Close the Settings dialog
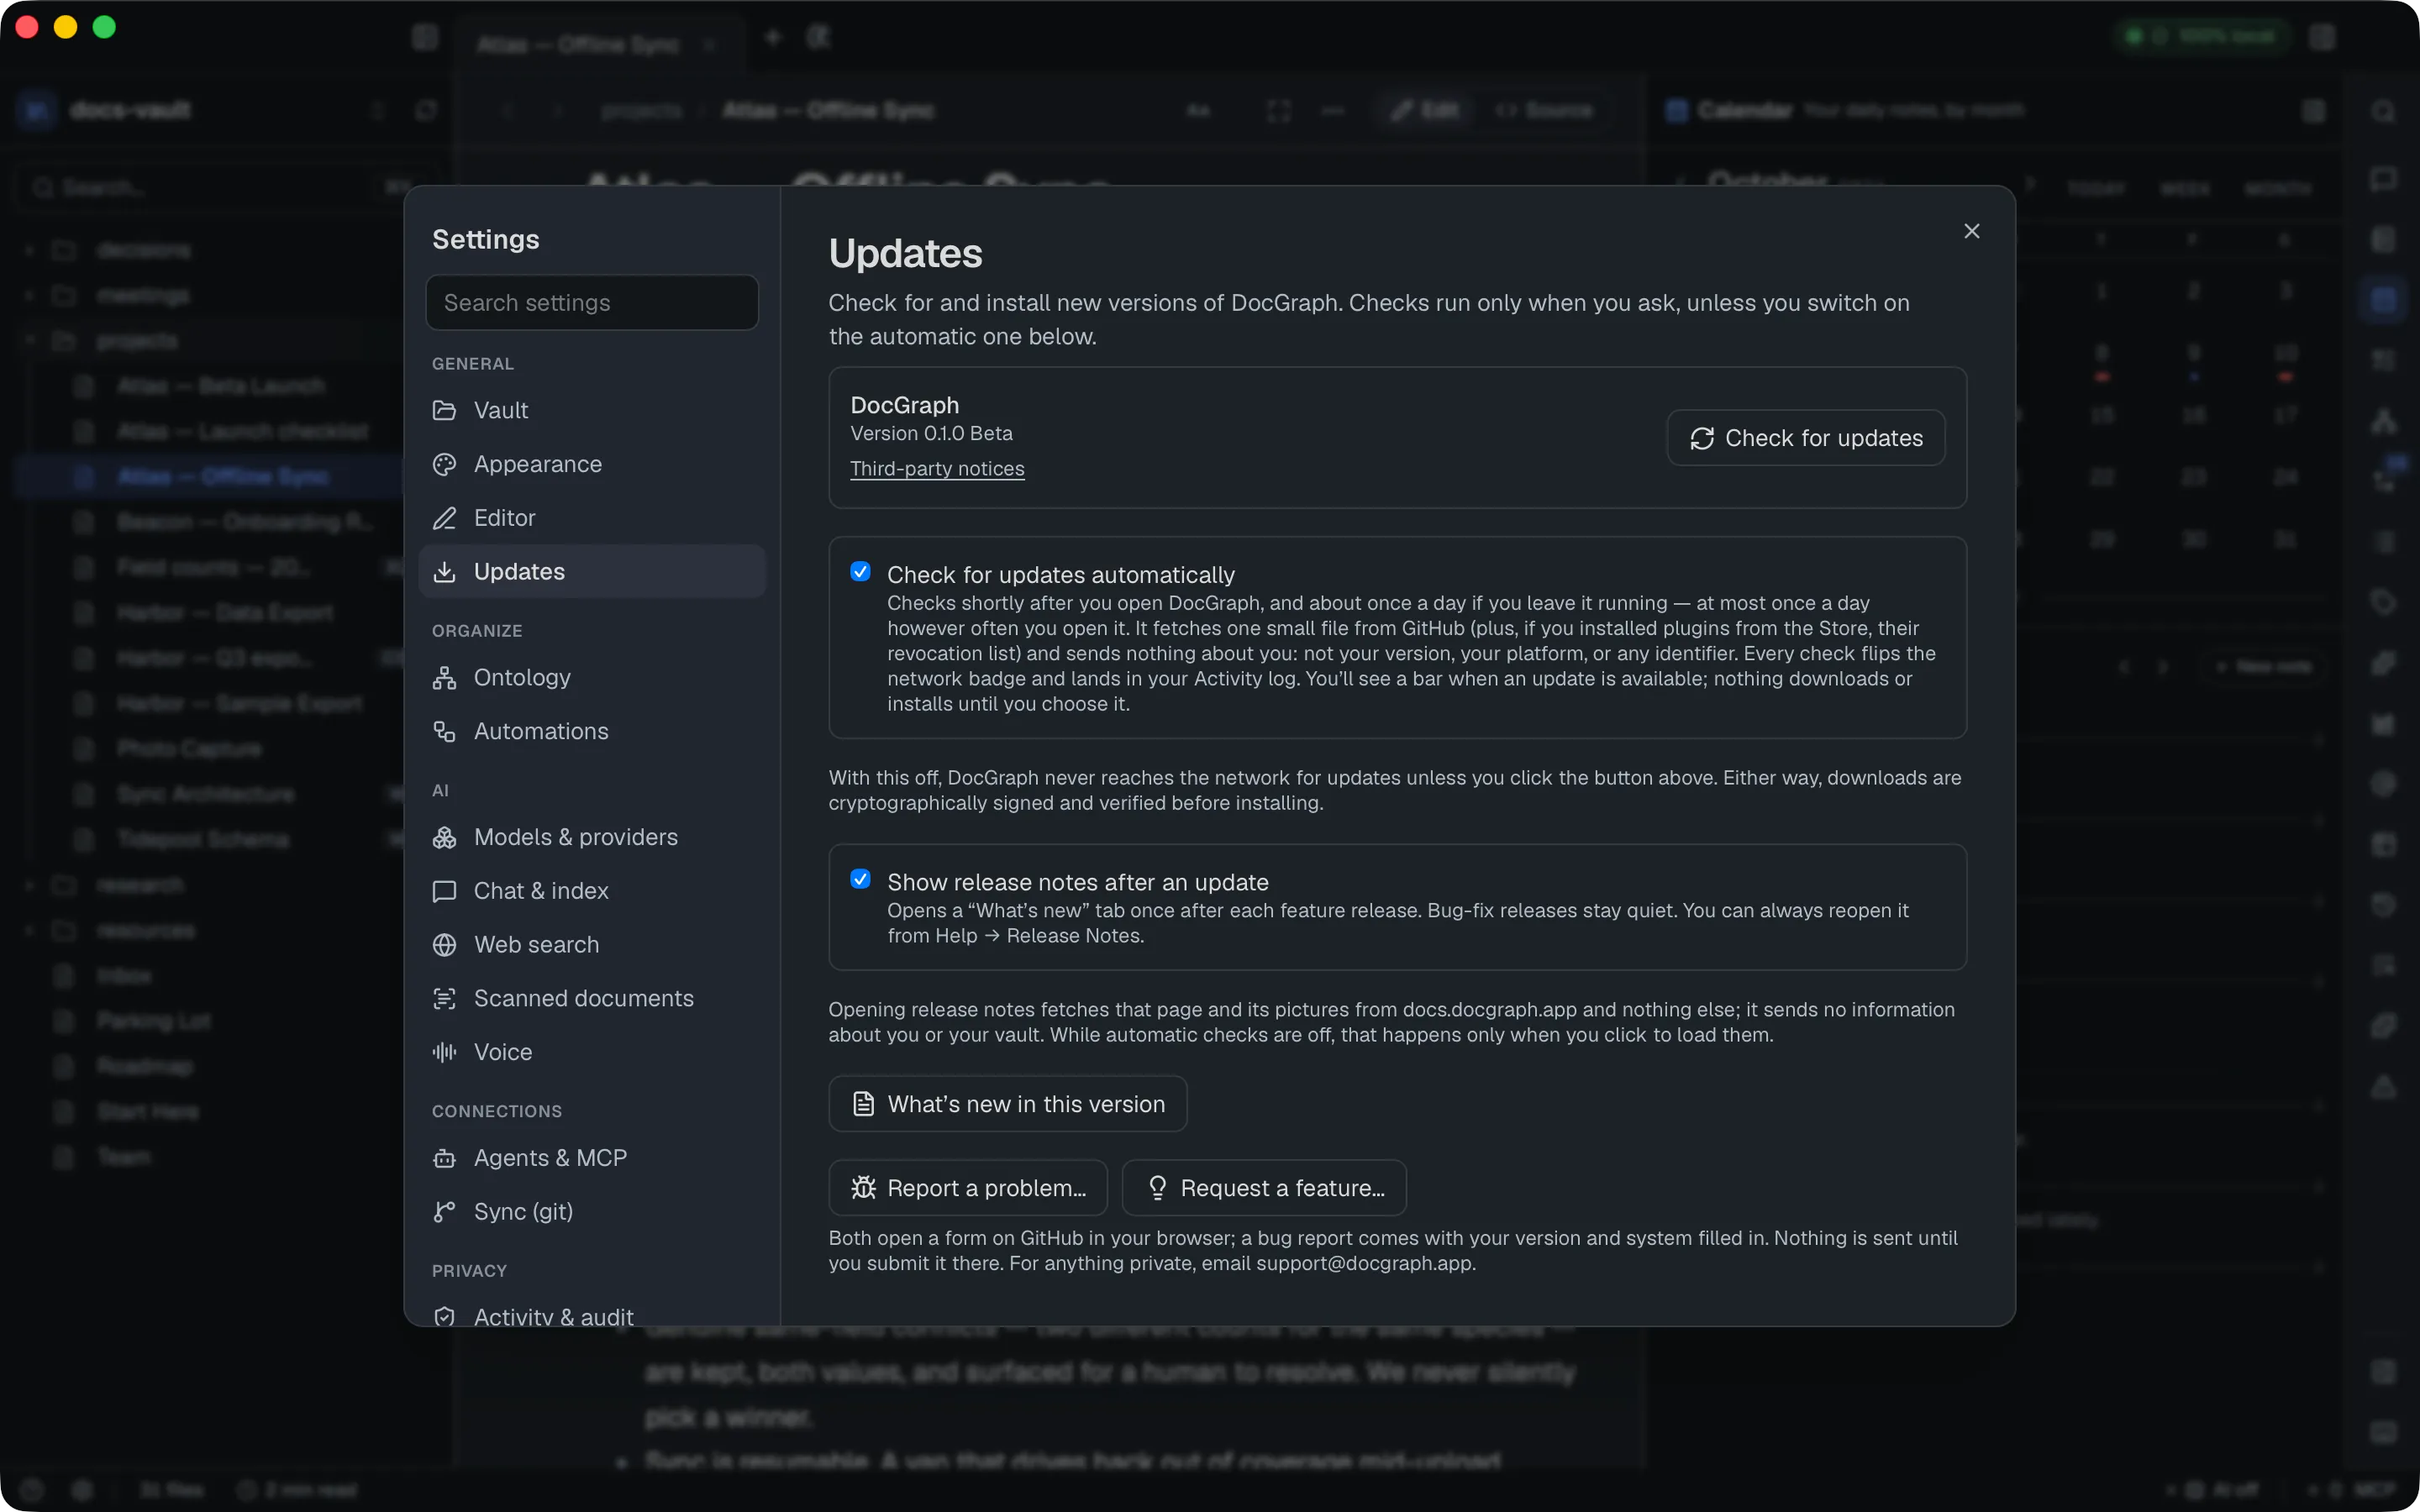 pos(1971,231)
